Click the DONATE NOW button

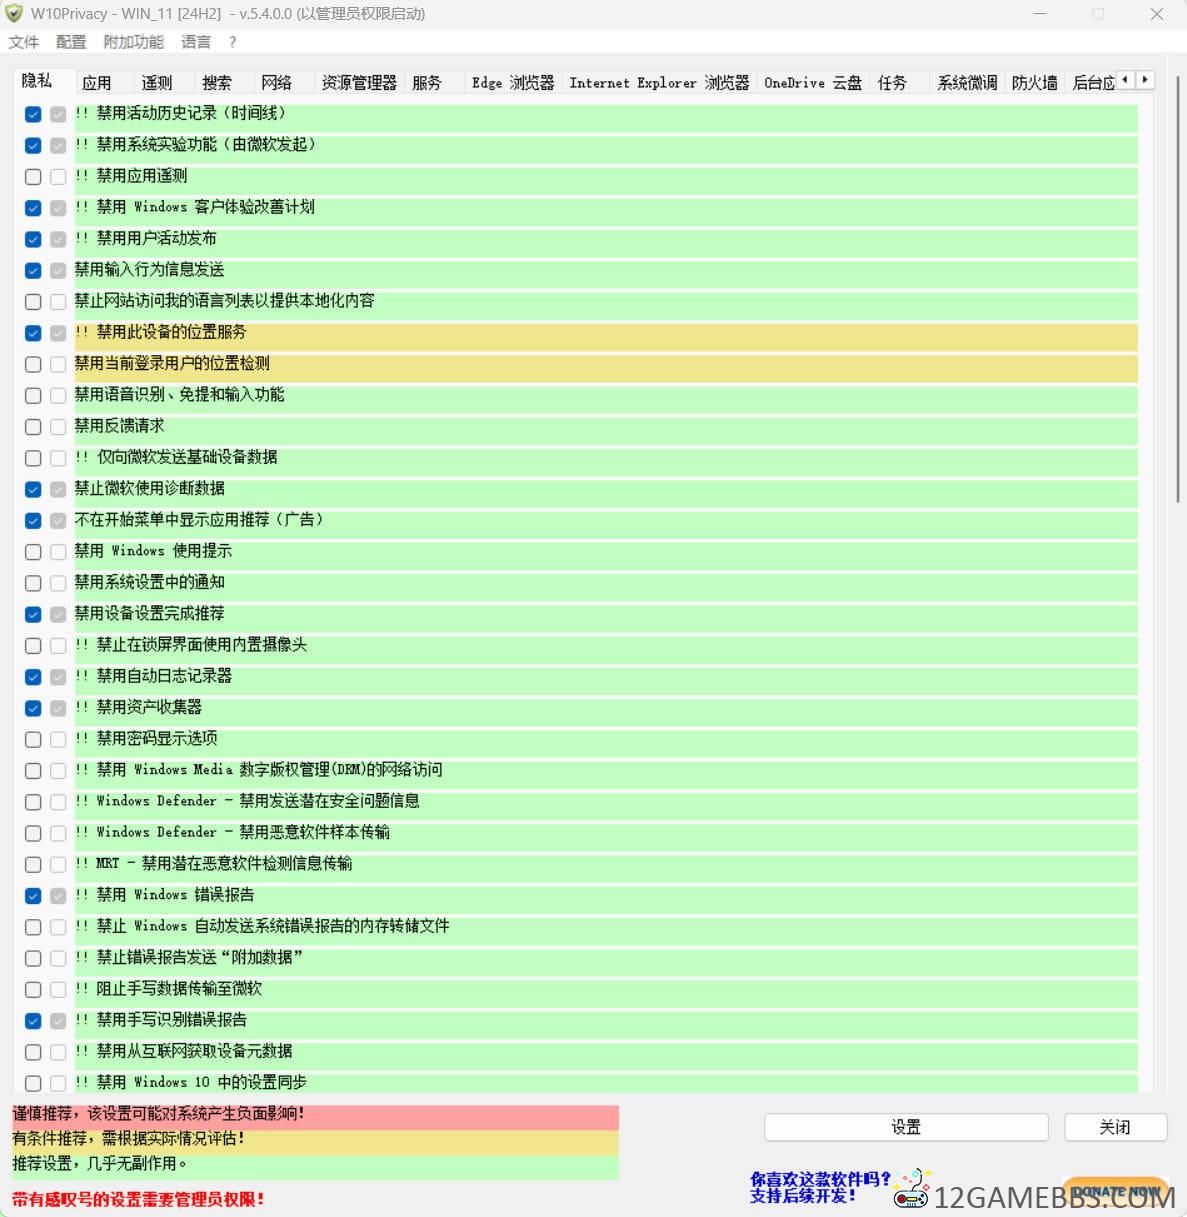click(1115, 1191)
